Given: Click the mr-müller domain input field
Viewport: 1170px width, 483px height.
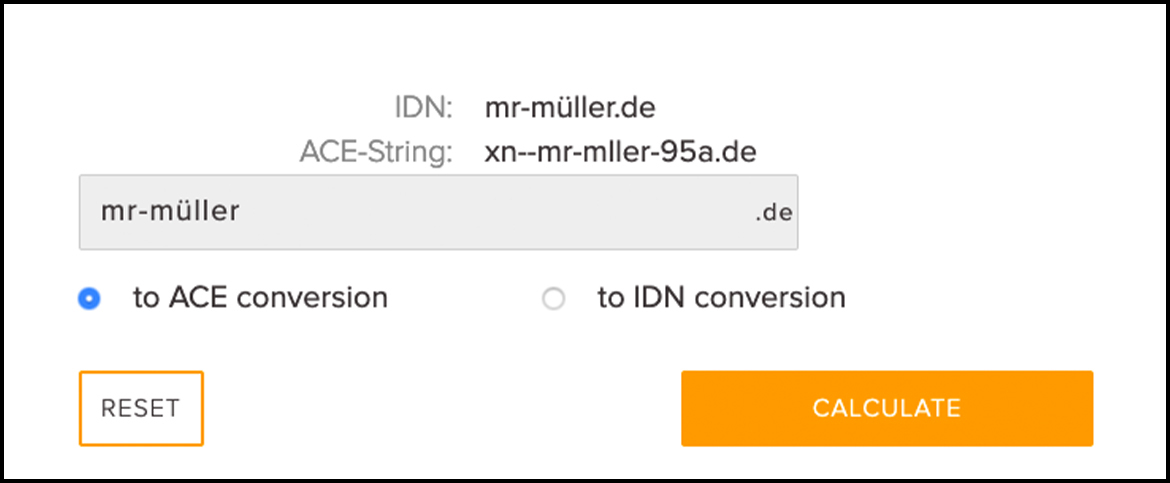Looking at the screenshot, I should pos(400,212).
